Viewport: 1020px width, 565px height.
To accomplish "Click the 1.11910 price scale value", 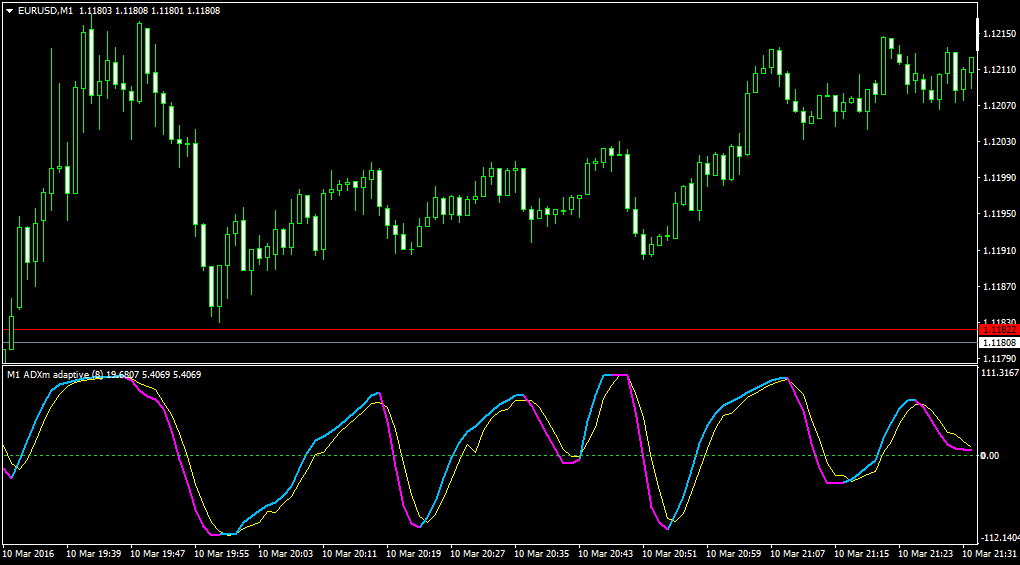I will coord(1000,250).
